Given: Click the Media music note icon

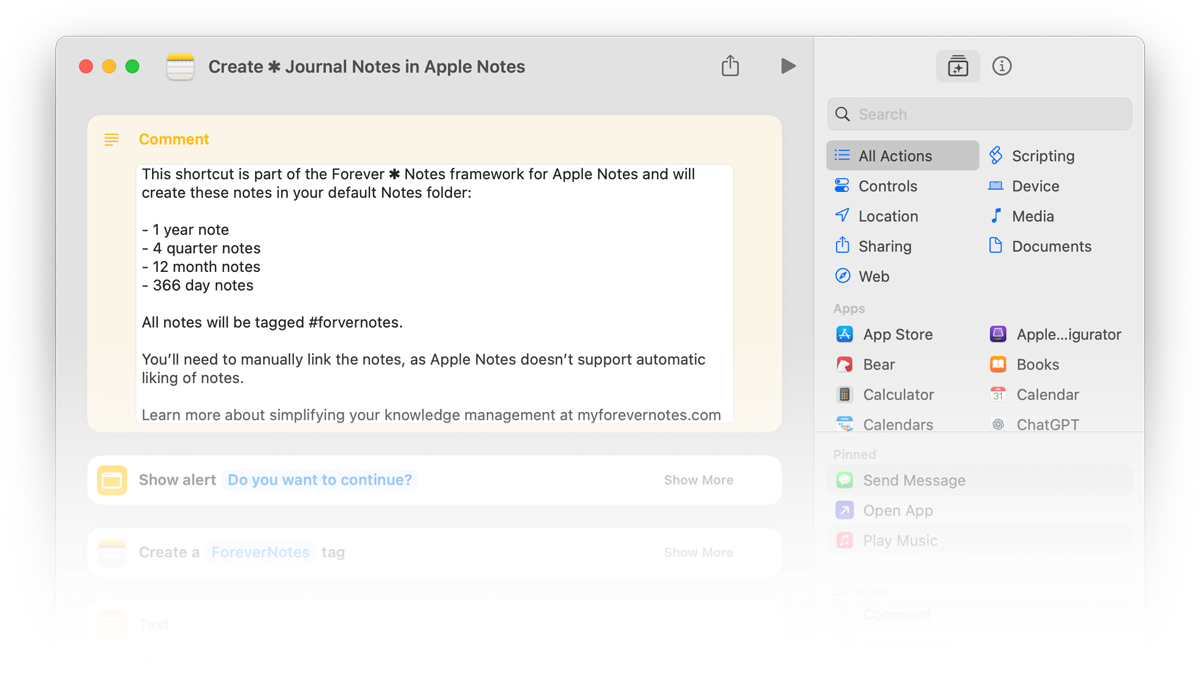Looking at the screenshot, I should [x=996, y=216].
